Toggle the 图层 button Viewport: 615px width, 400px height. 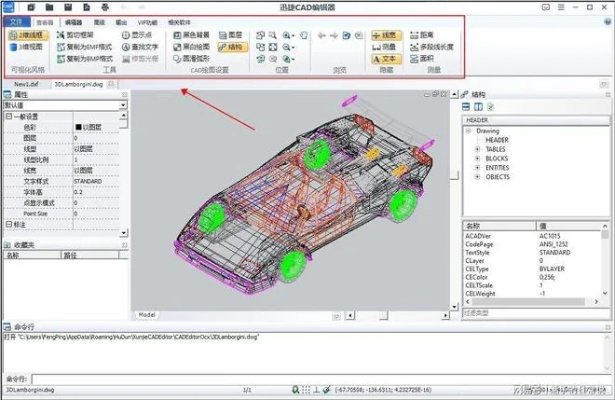(x=231, y=35)
